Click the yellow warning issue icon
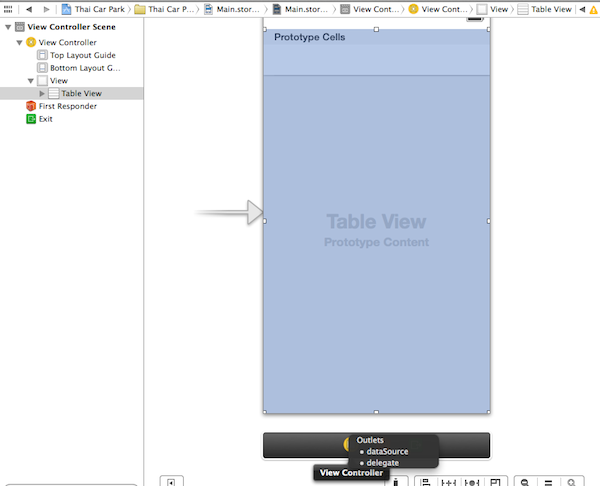Screen dimensions: 600x486 click(594, 10)
